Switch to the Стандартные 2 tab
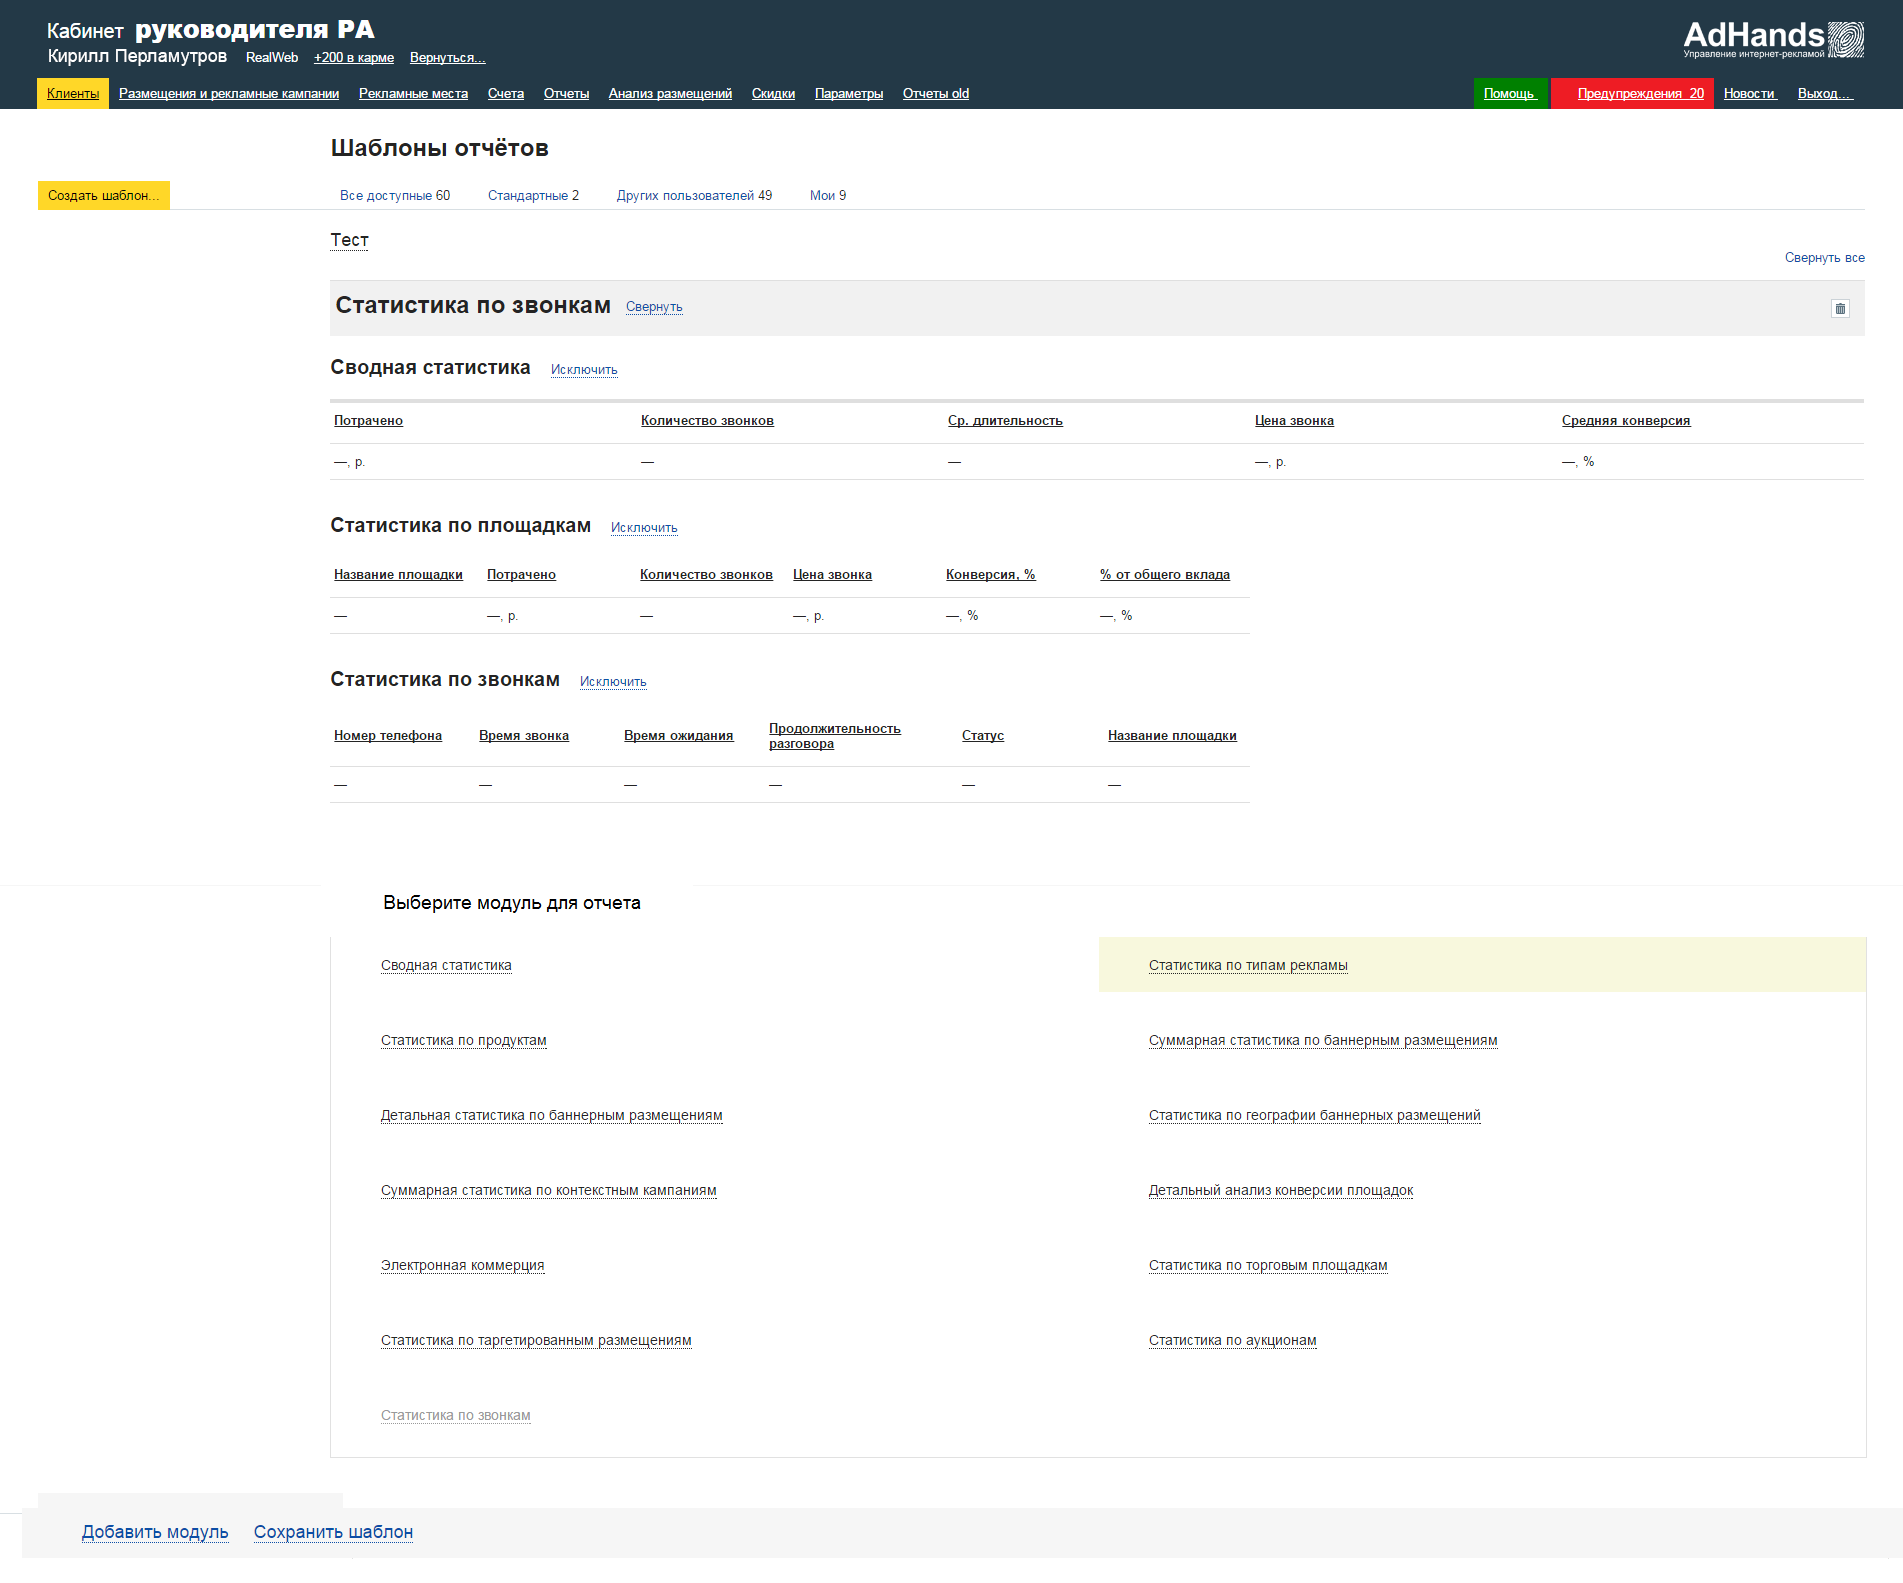 [533, 196]
